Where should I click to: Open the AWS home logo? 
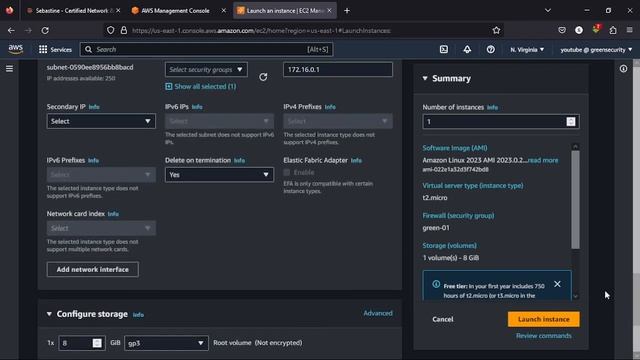point(16,49)
